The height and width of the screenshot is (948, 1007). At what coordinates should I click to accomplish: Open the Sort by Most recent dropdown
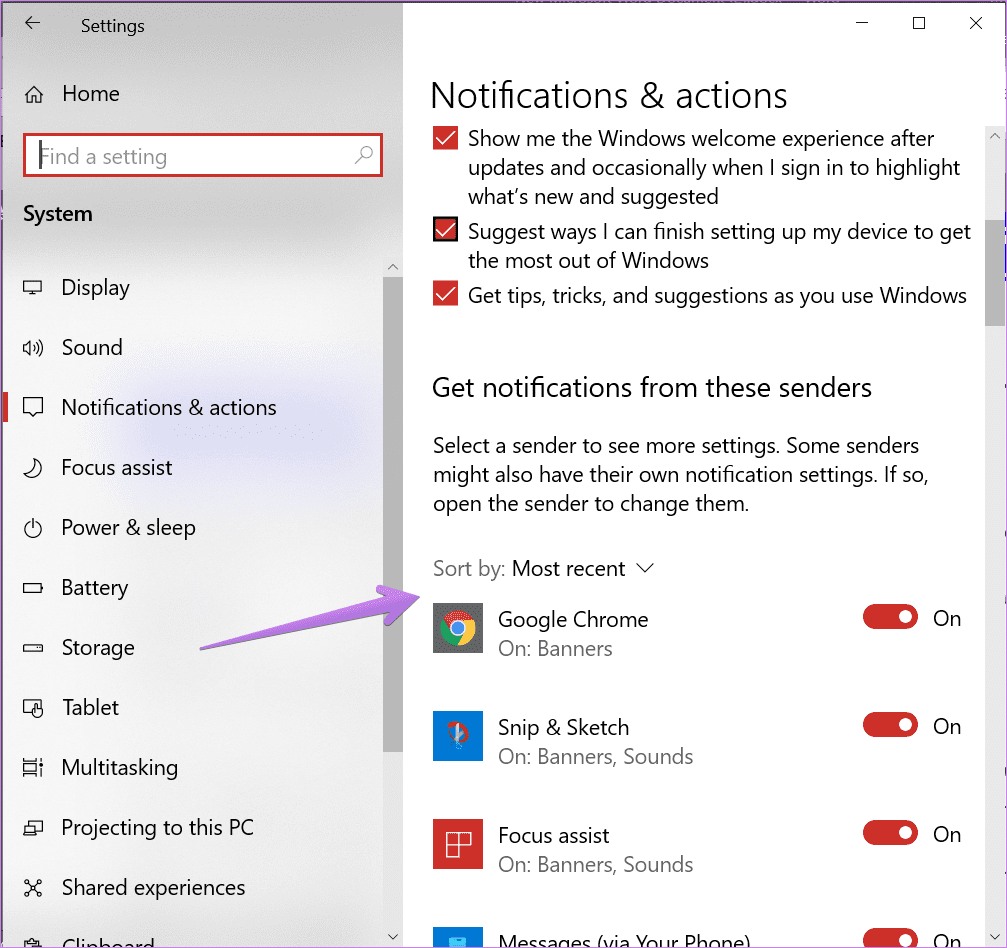coord(543,568)
